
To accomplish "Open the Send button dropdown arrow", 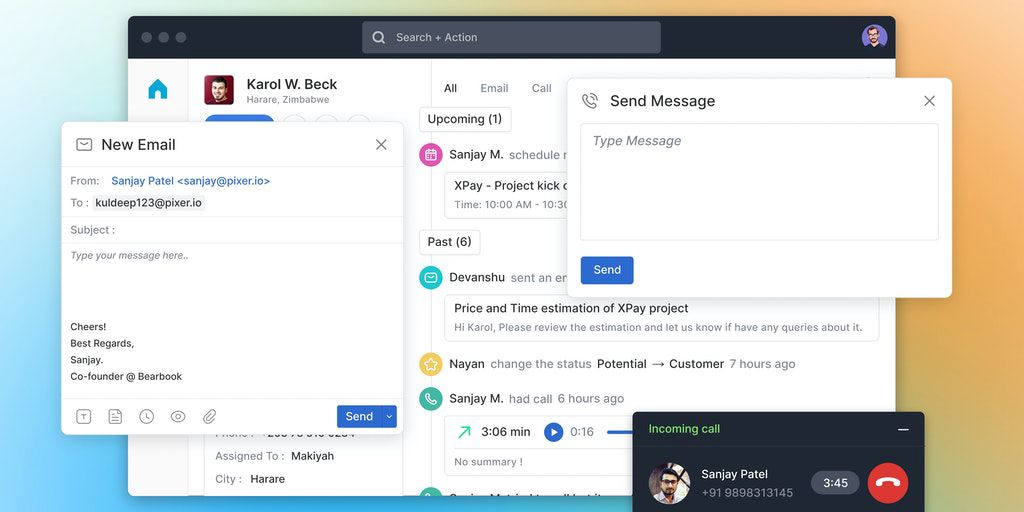I will click(389, 417).
